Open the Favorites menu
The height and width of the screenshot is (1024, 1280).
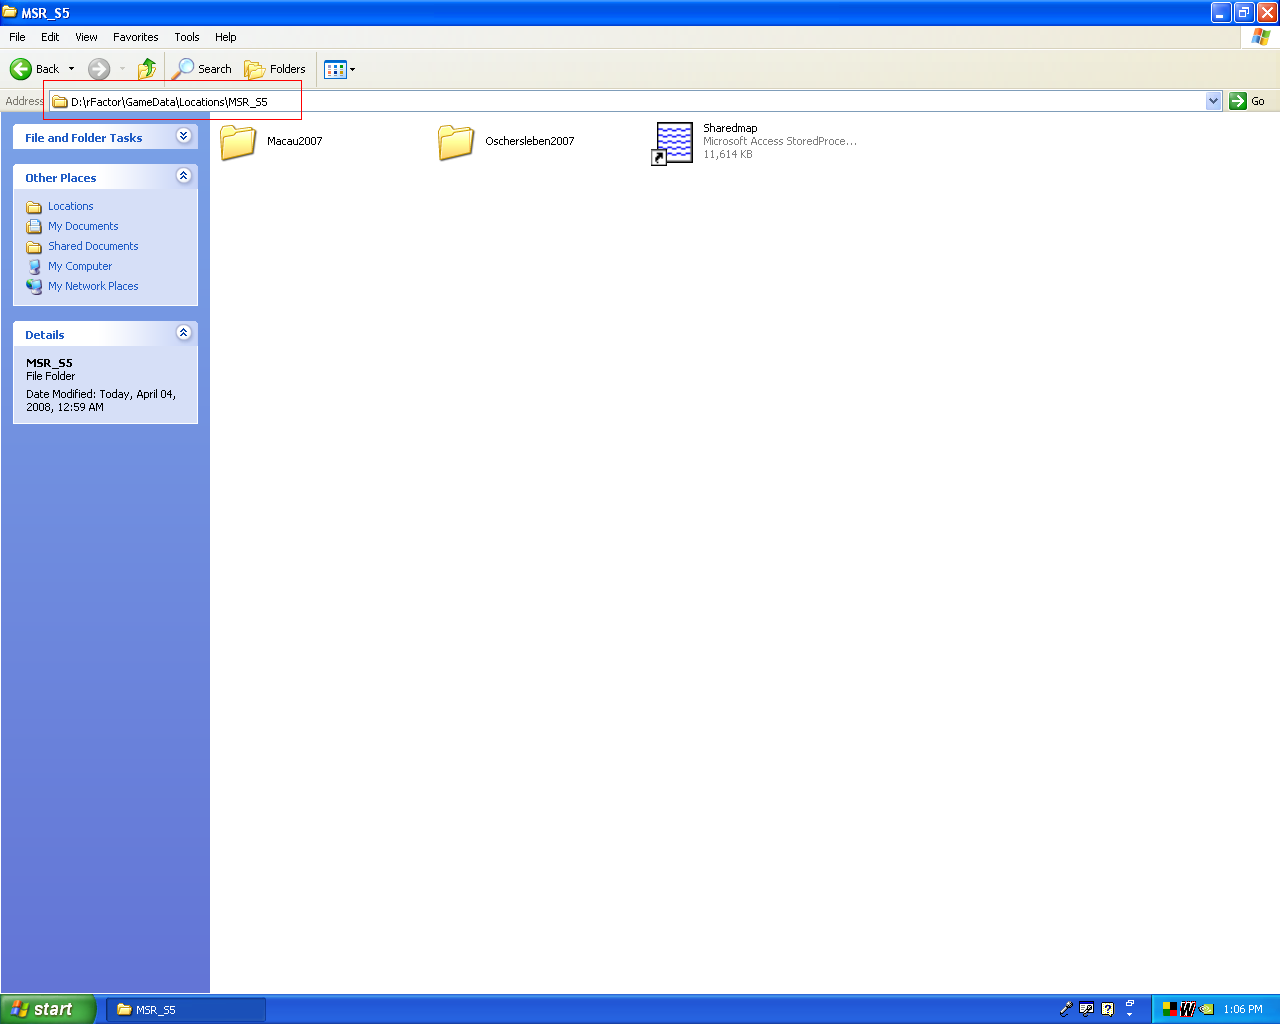coord(135,37)
